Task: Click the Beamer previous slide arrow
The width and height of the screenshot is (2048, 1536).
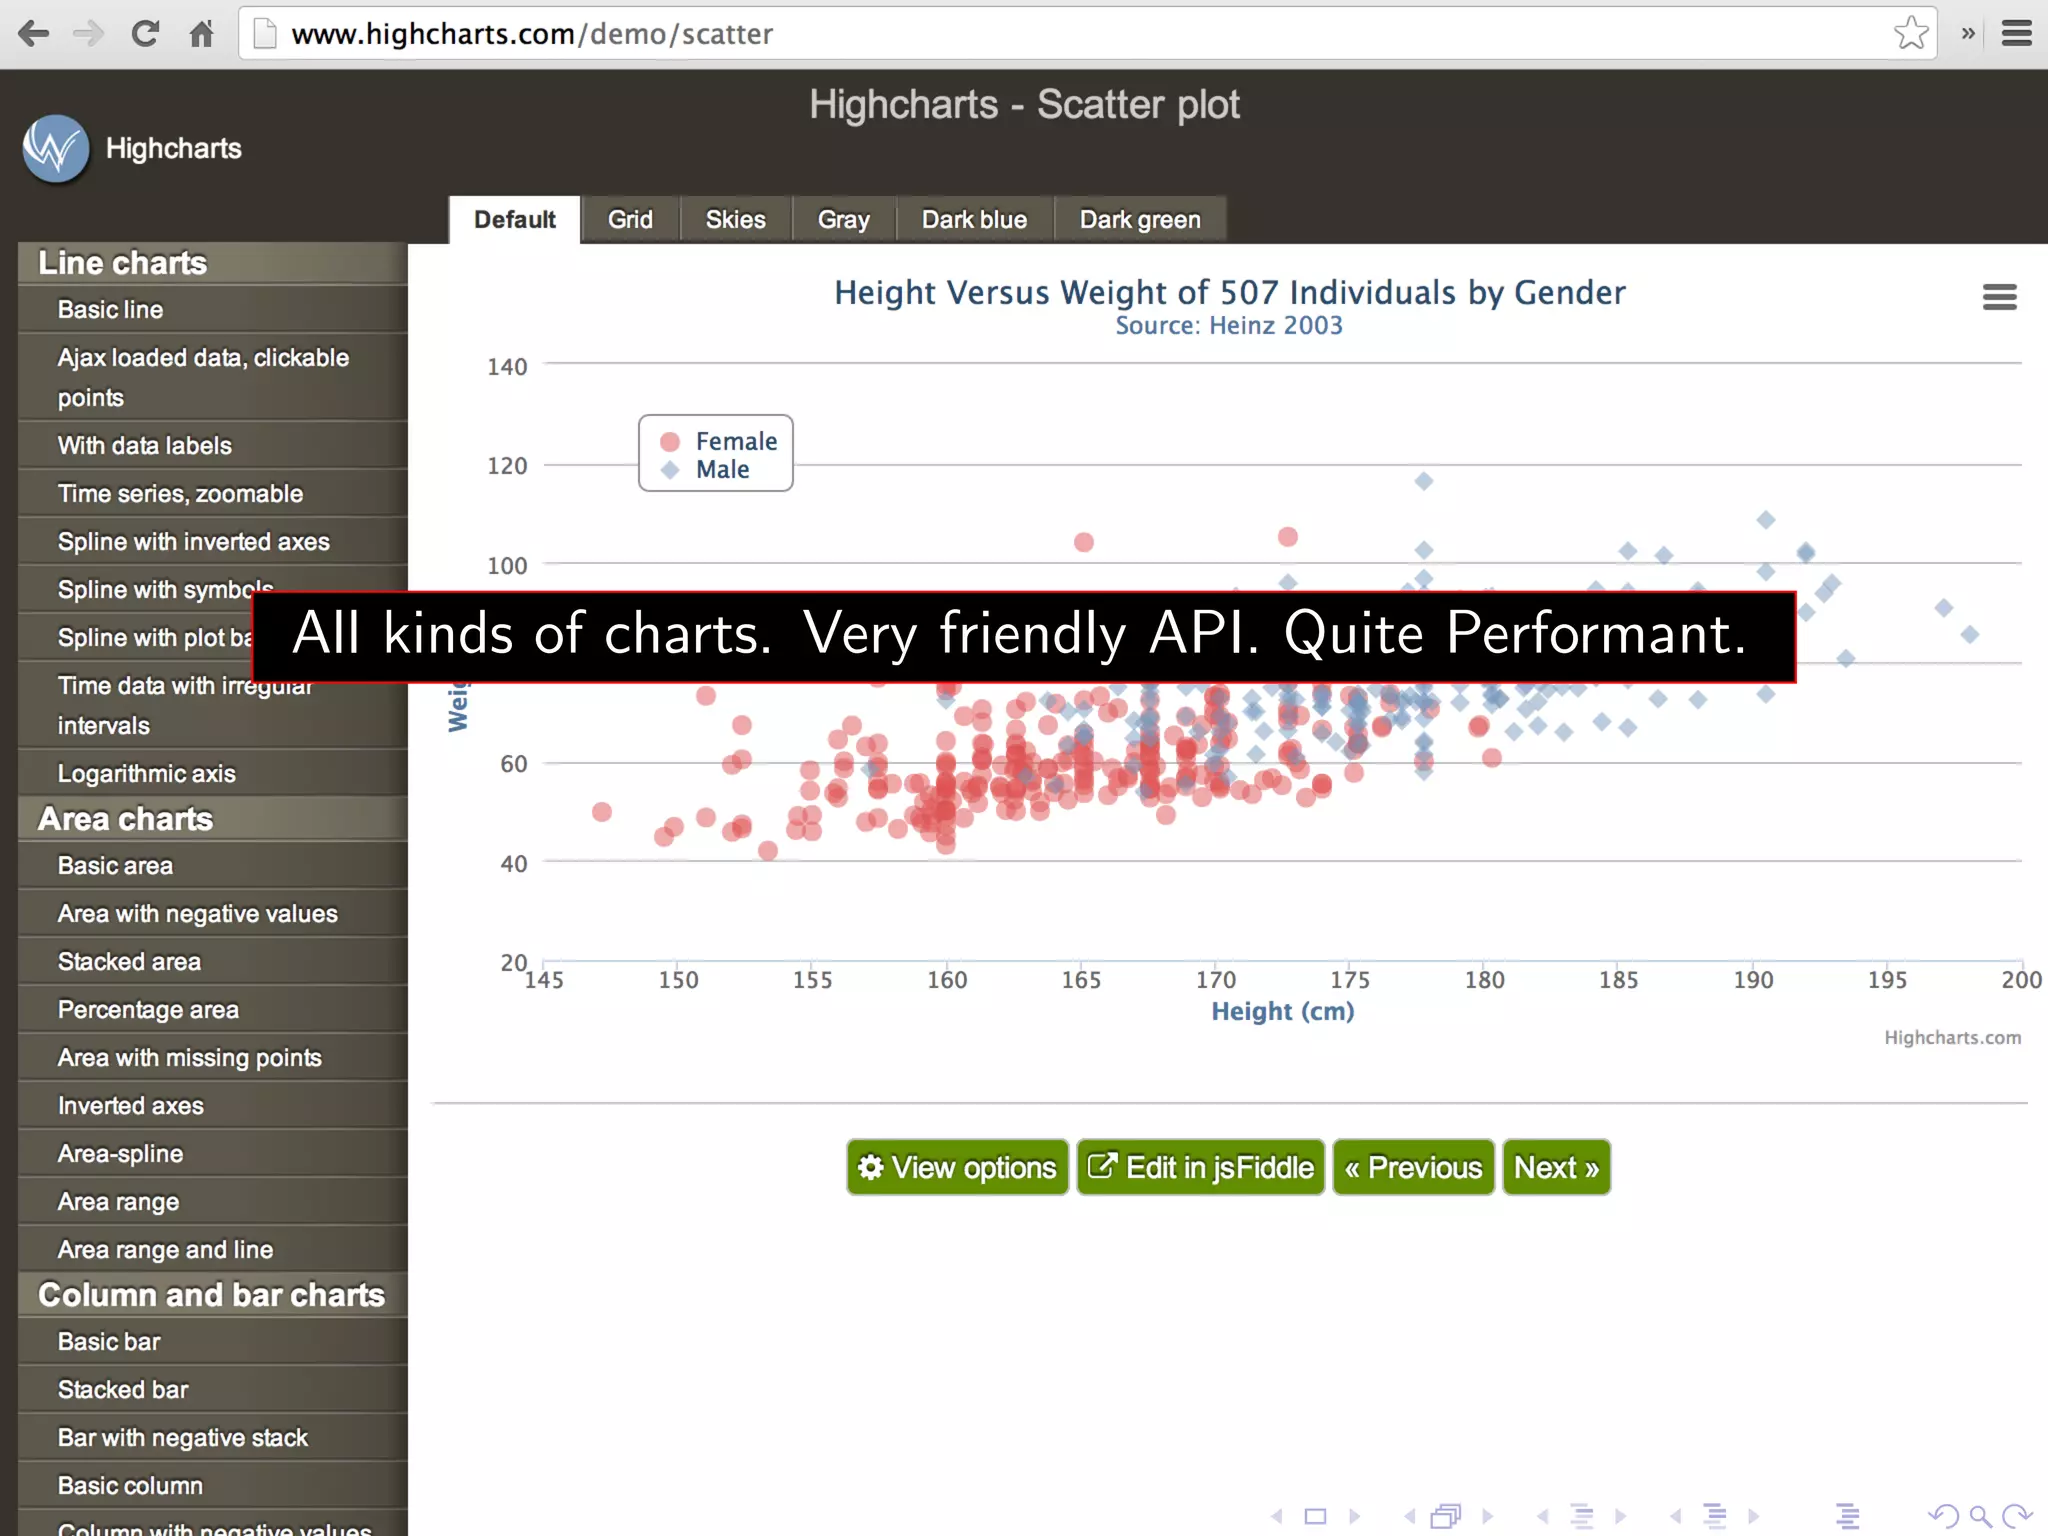Action: (x=1277, y=1516)
